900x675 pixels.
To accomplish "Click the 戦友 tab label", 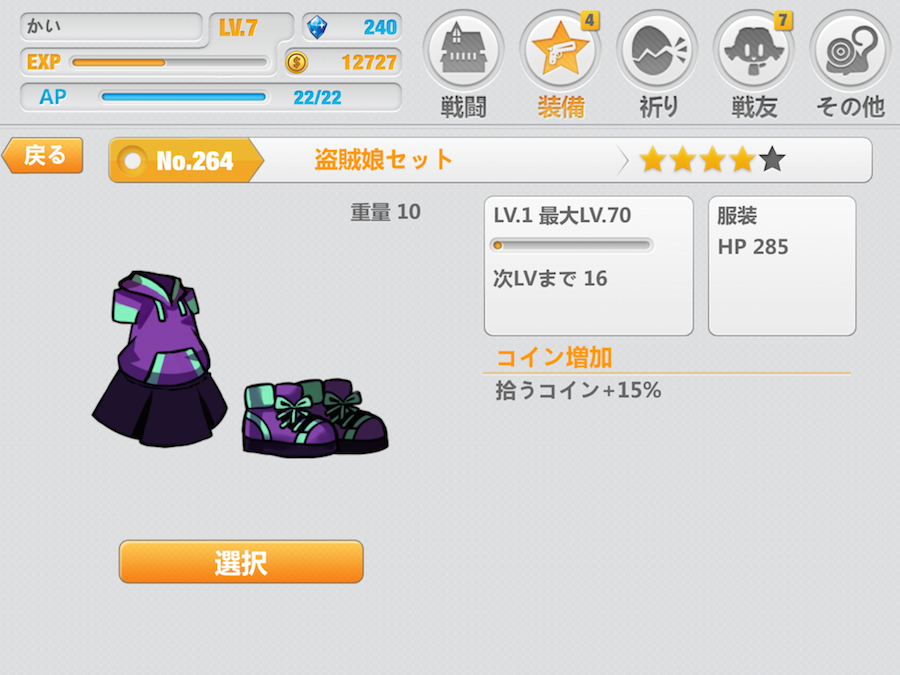I will tap(754, 107).
